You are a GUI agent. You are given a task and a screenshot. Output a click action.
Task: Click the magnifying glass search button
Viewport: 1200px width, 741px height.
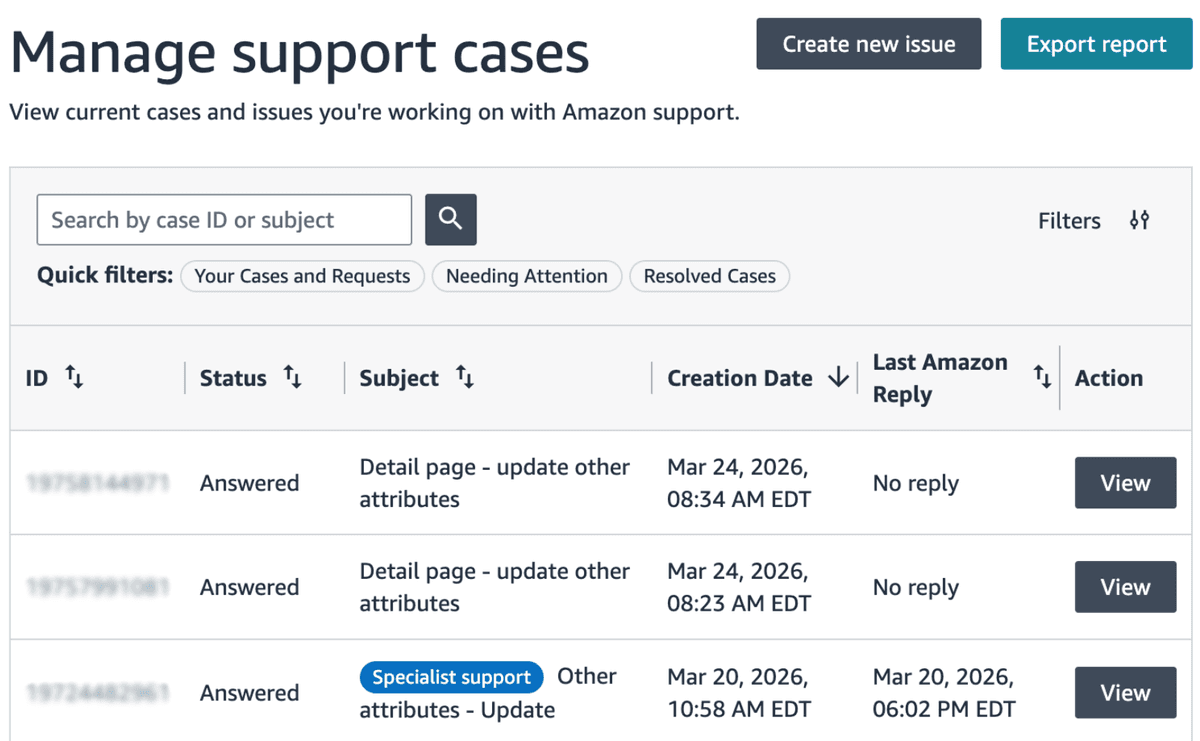click(451, 219)
